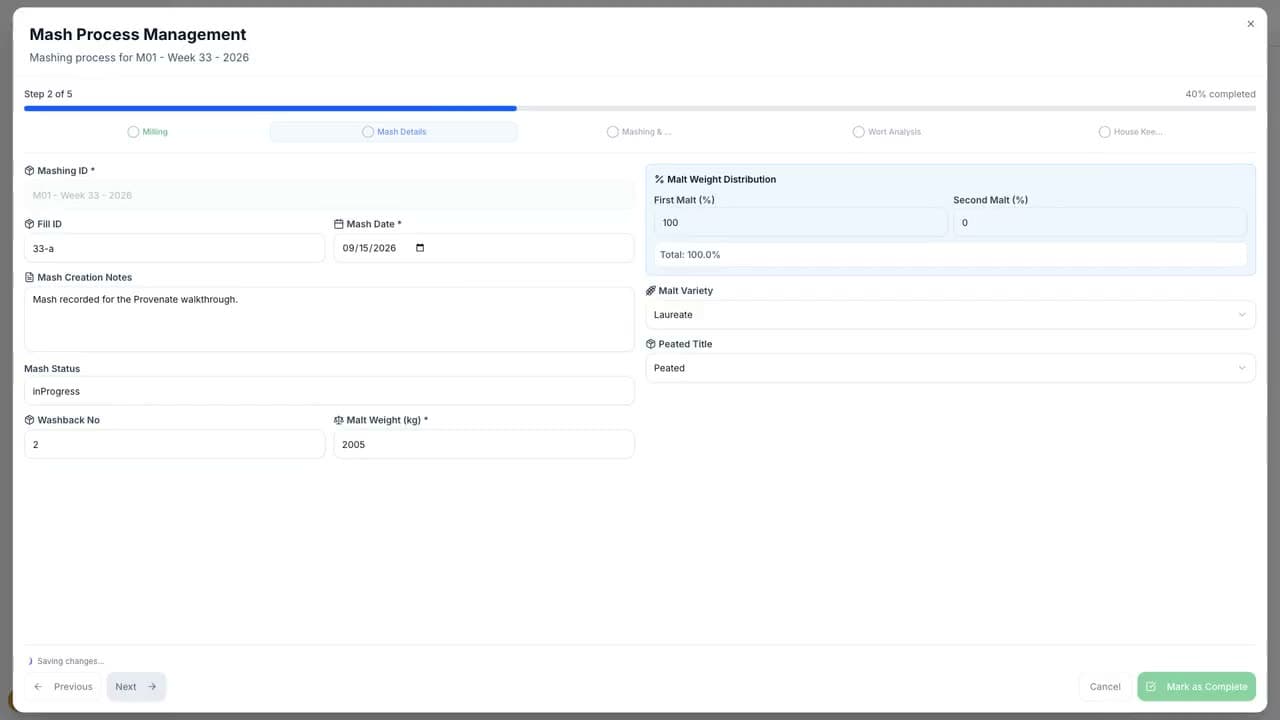This screenshot has width=1280, height=720.
Task: Click the Mash Status field showing inProgress
Action: (329, 391)
